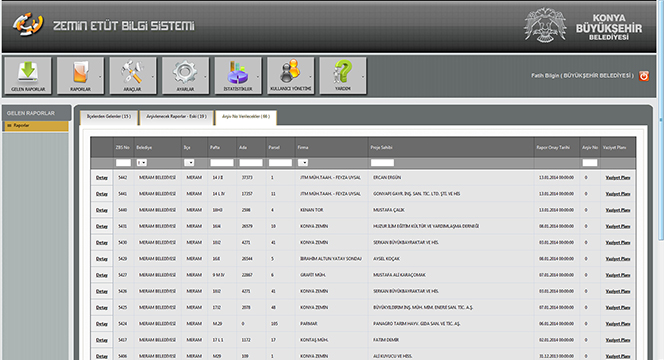Viewport: 664px width, 360px height.
Task: Click the red logout power icon
Action: click(644, 76)
